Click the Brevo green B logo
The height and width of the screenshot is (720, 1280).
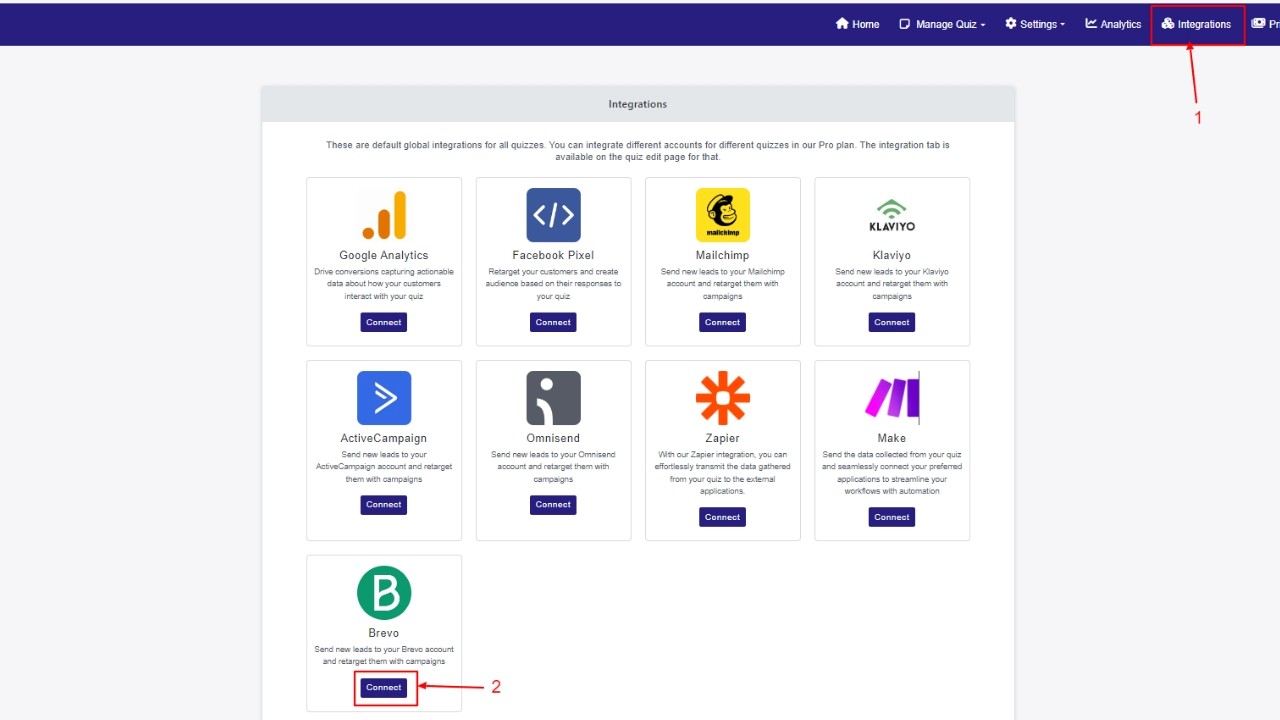coord(384,593)
